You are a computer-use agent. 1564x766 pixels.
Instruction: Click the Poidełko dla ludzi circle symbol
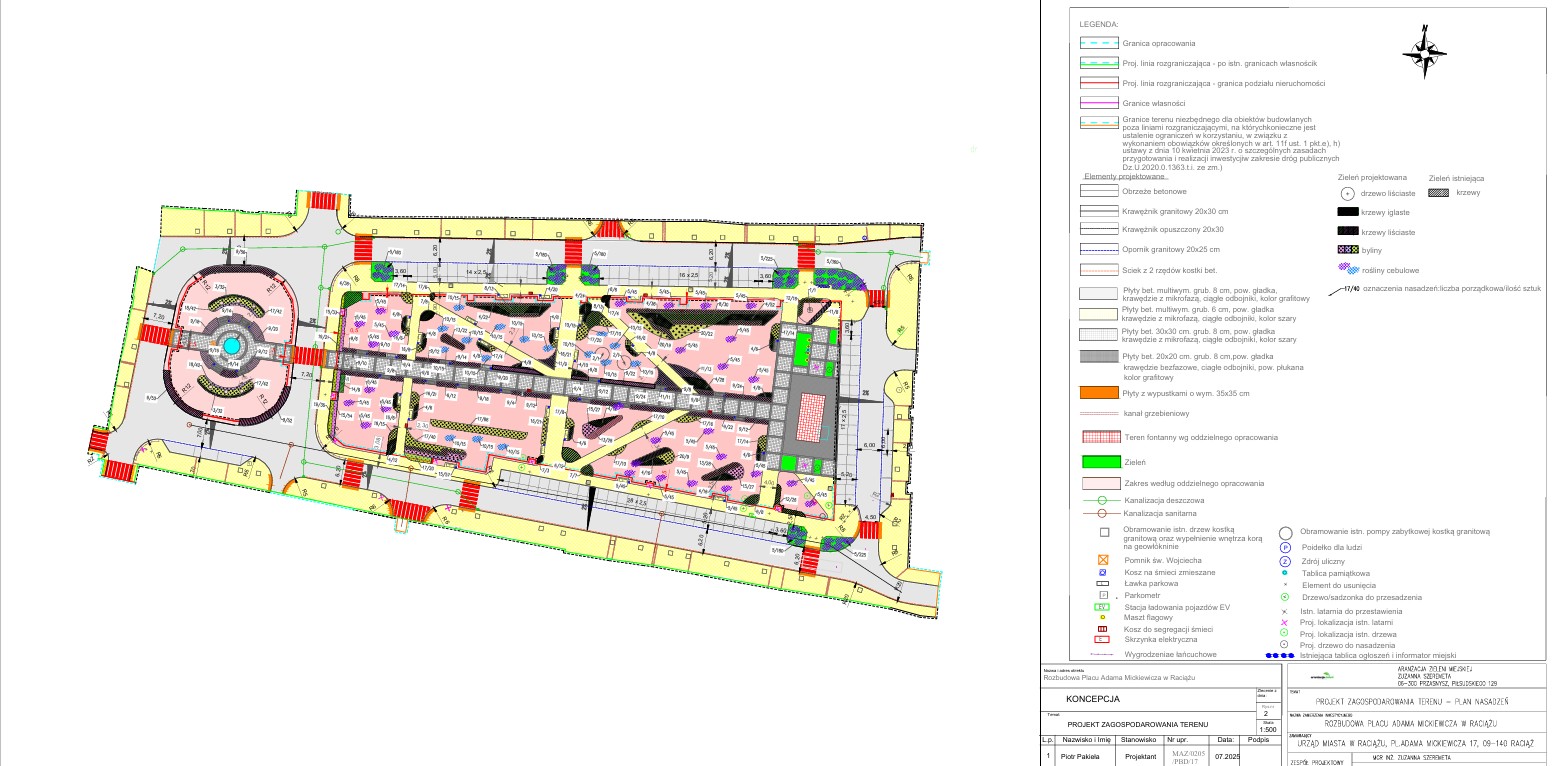click(1285, 547)
